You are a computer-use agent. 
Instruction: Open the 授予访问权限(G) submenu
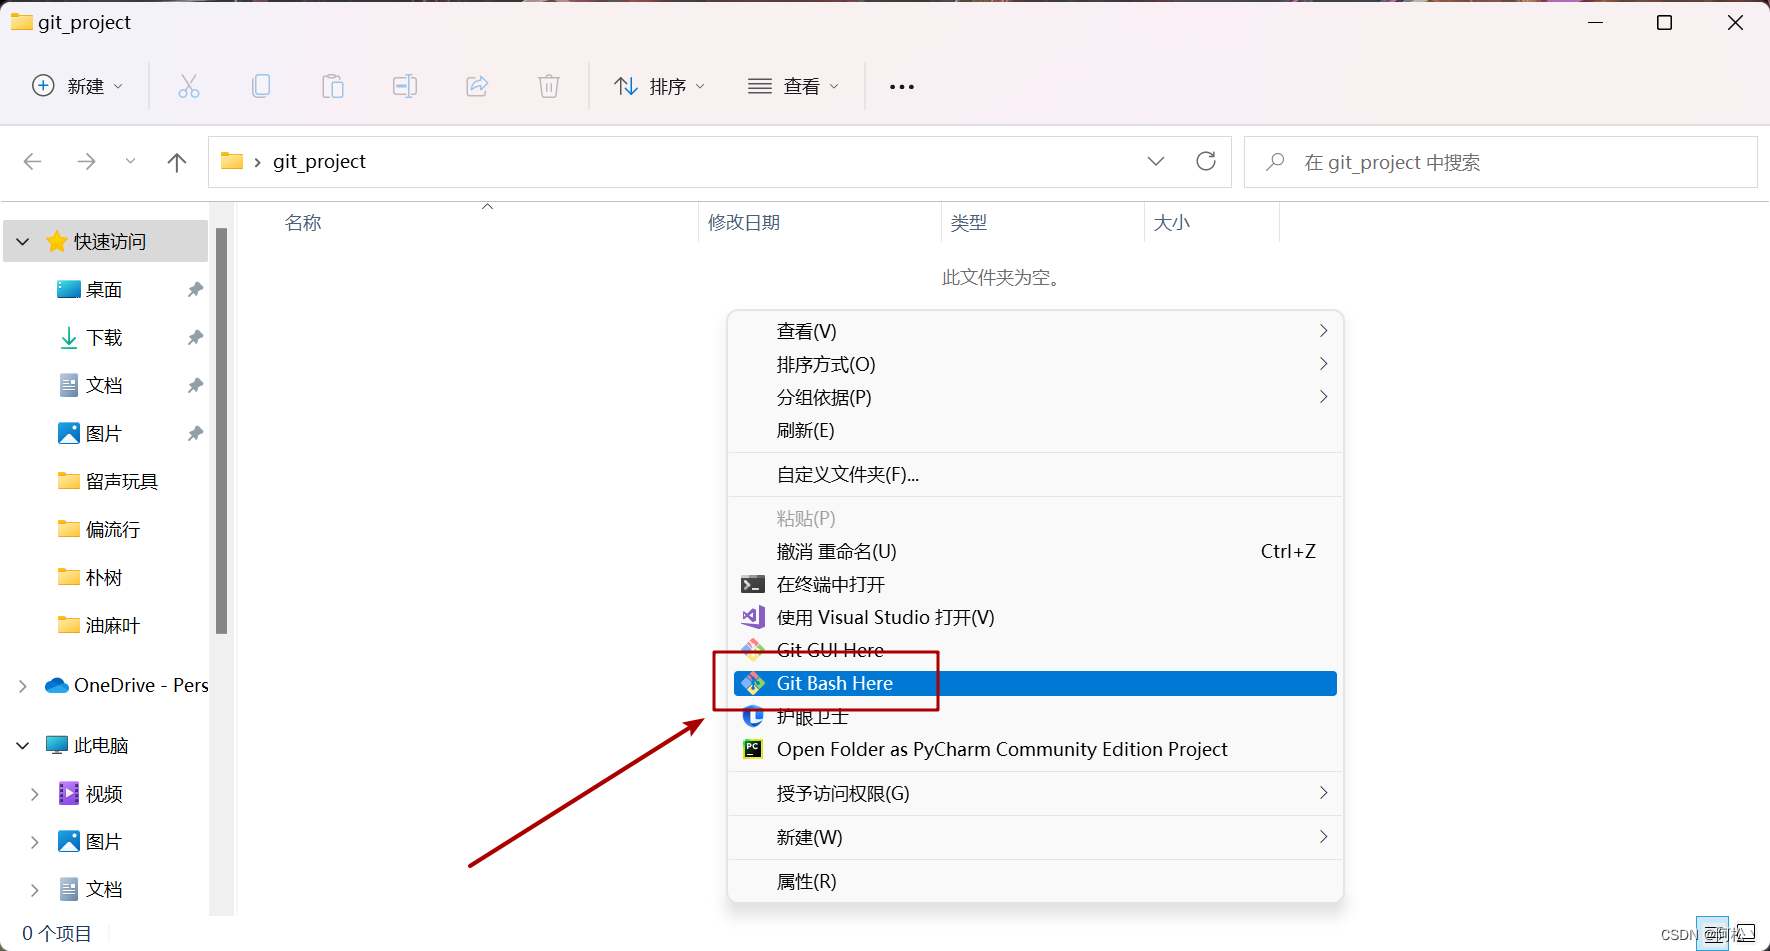coord(1035,793)
